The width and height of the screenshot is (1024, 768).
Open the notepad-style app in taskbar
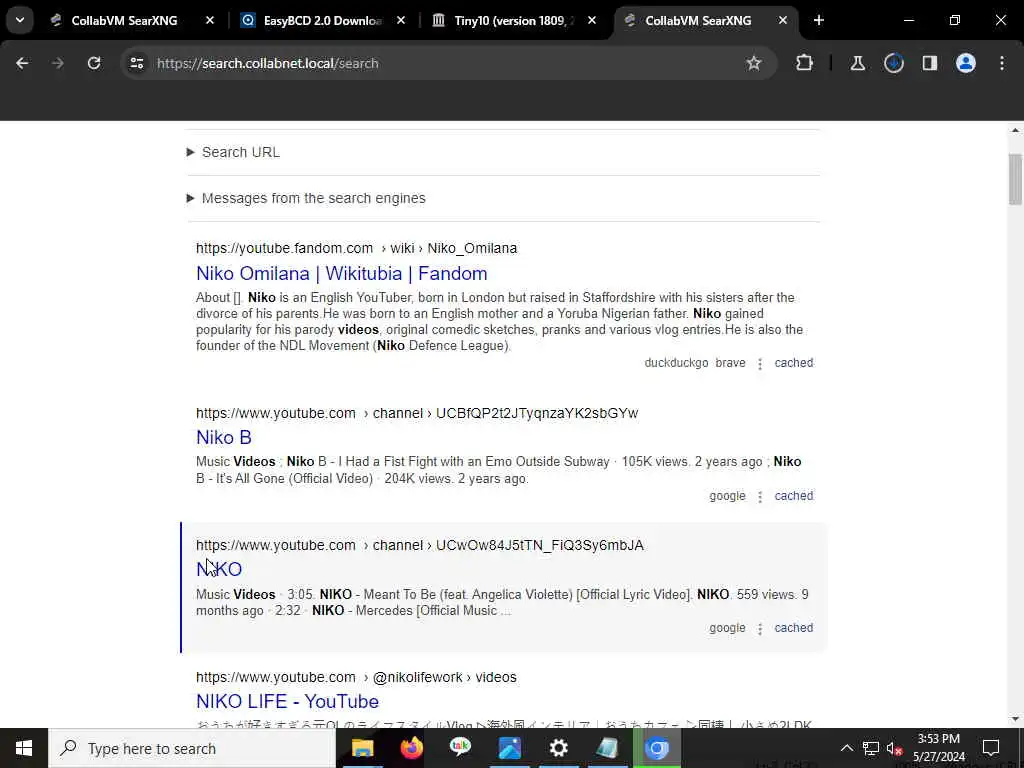pyautogui.click(x=607, y=748)
